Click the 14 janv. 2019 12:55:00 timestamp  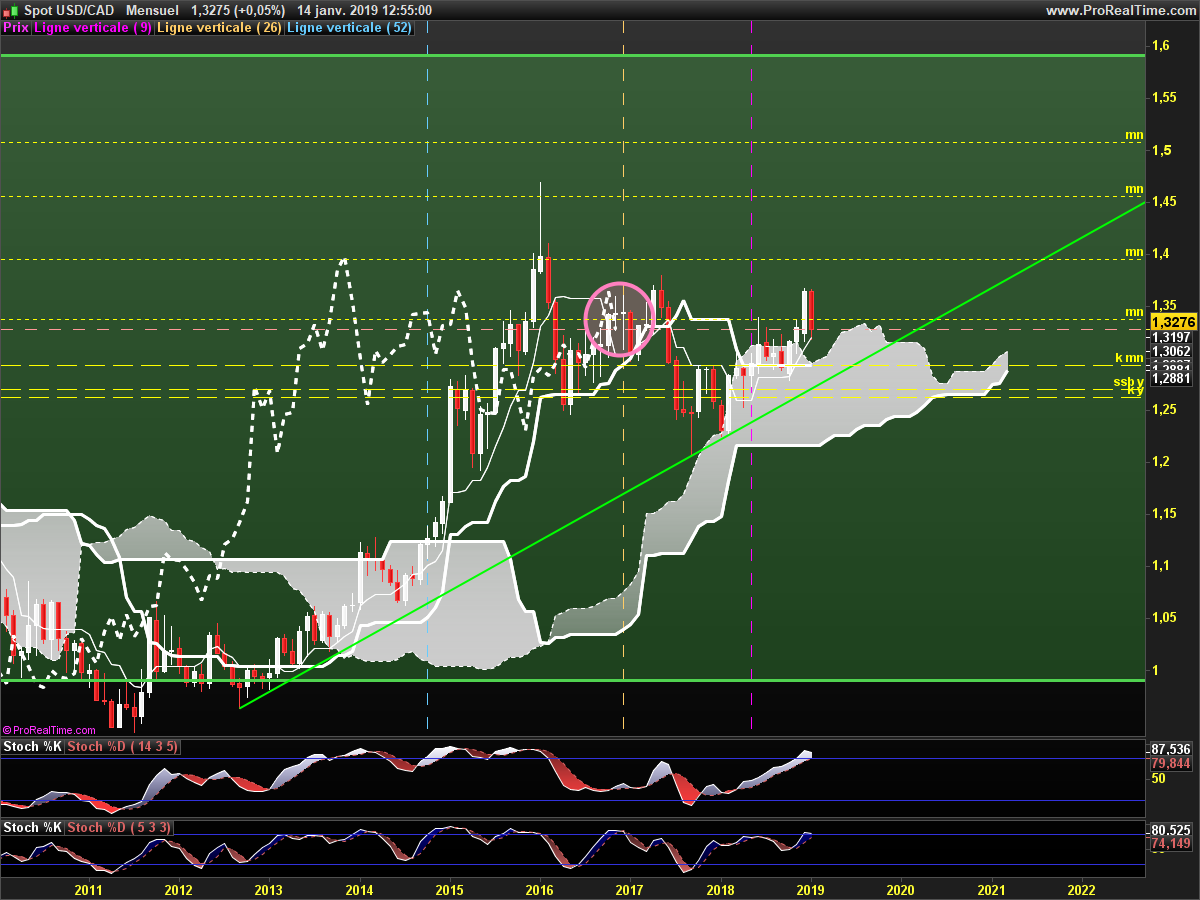pyautogui.click(x=365, y=10)
